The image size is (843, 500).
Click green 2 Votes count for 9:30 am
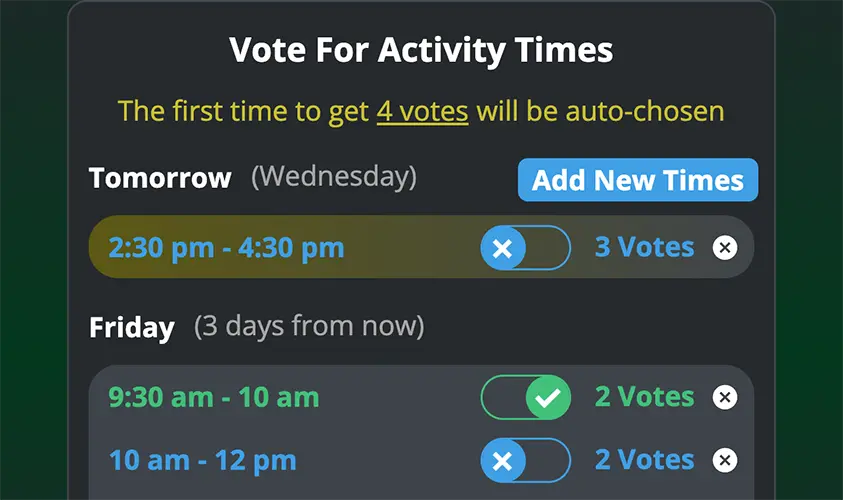pyautogui.click(x=644, y=397)
